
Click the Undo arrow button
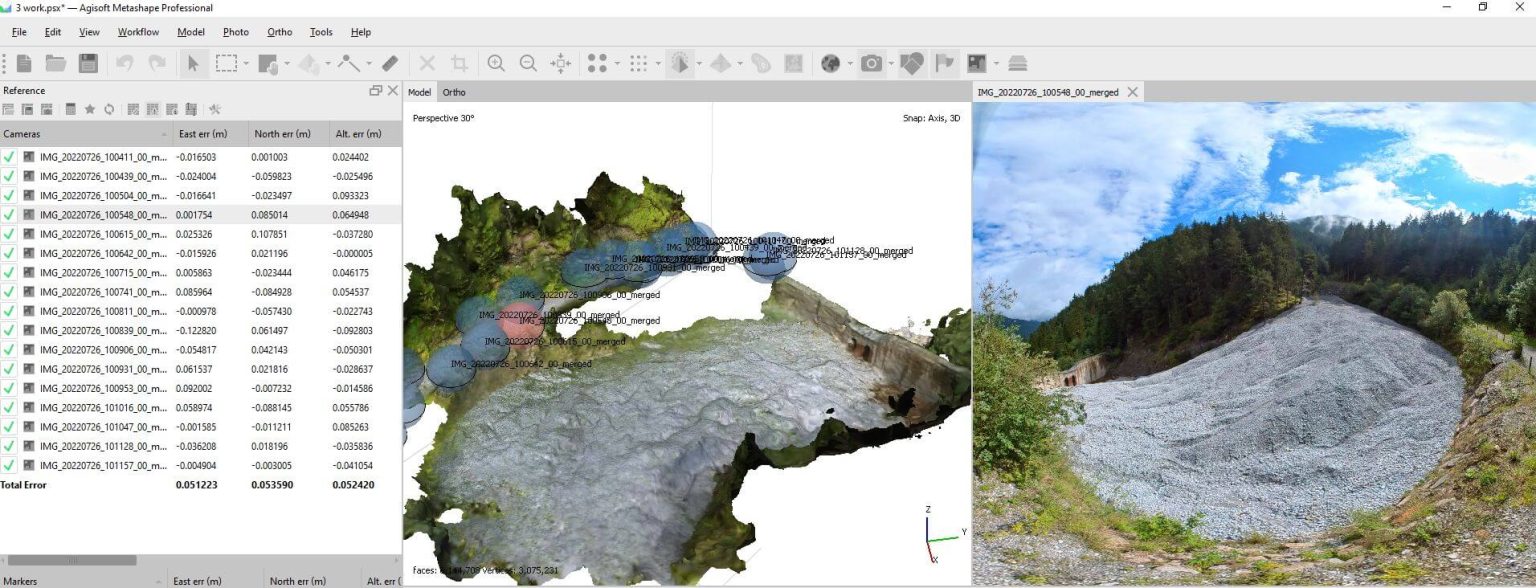click(125, 63)
